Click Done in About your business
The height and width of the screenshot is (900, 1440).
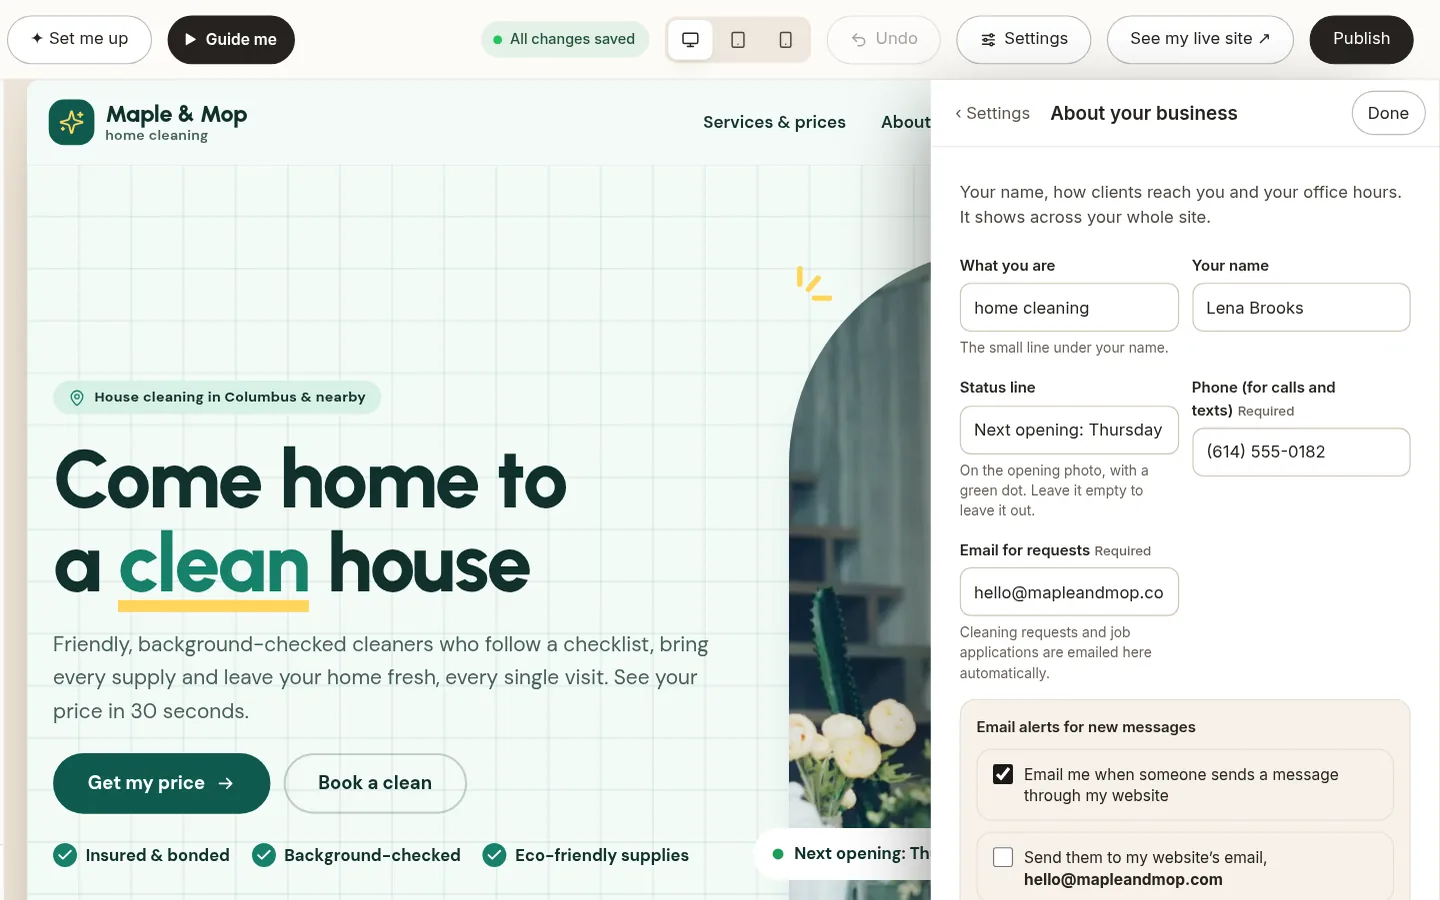tap(1388, 113)
